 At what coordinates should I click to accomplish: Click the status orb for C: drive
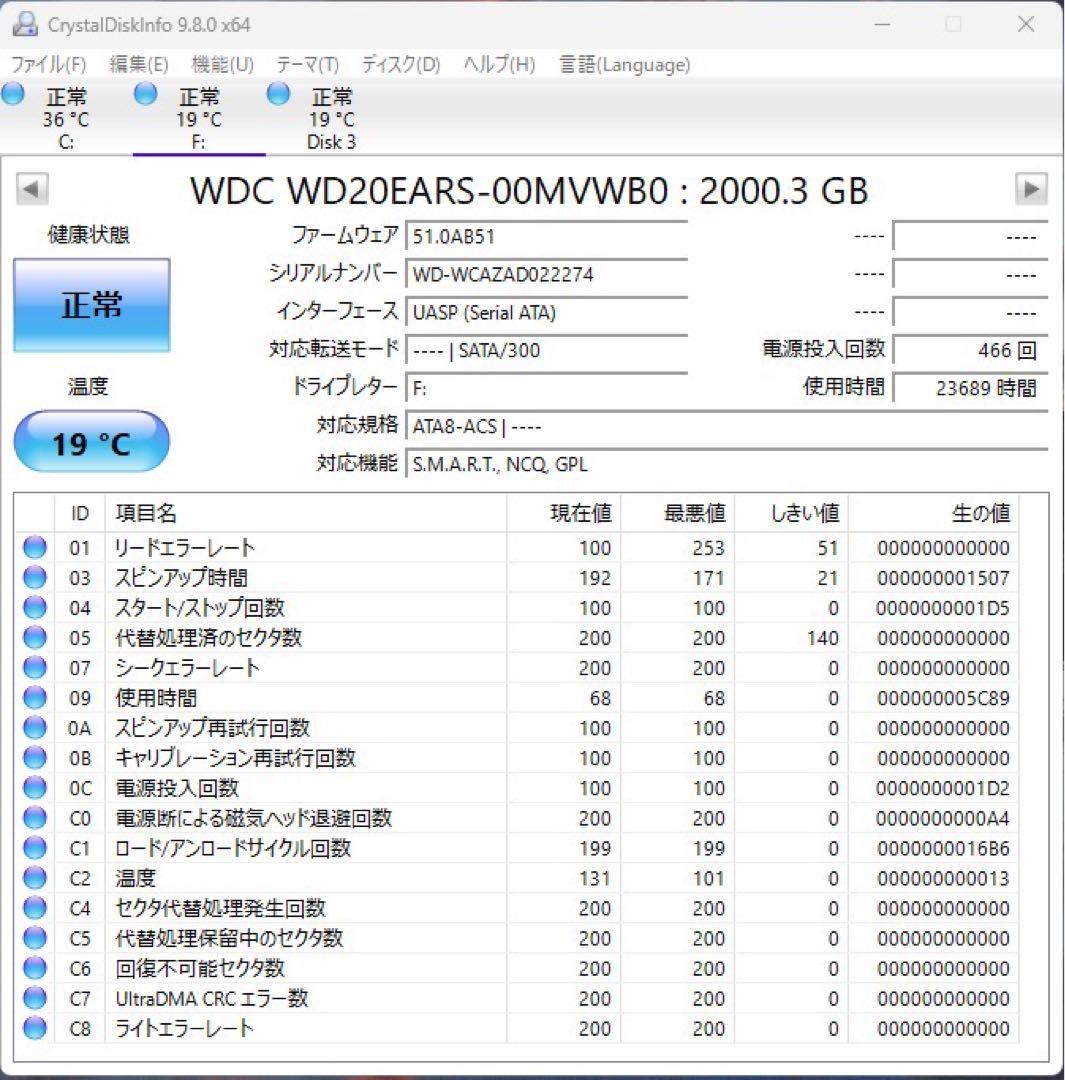13,94
